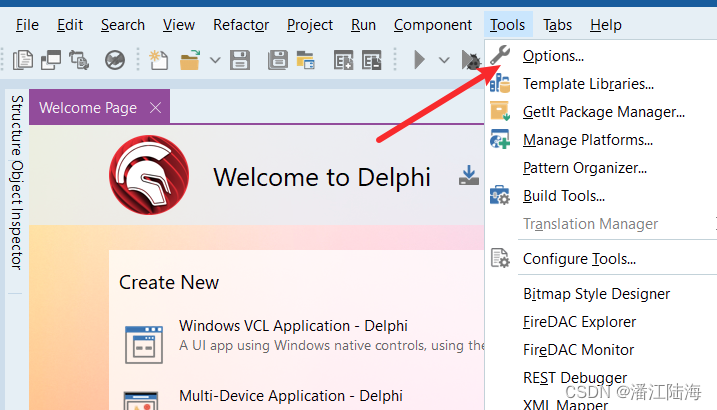Click the Save All toolbar icon
Image resolution: width=717 pixels, height=410 pixels.
tap(278, 60)
